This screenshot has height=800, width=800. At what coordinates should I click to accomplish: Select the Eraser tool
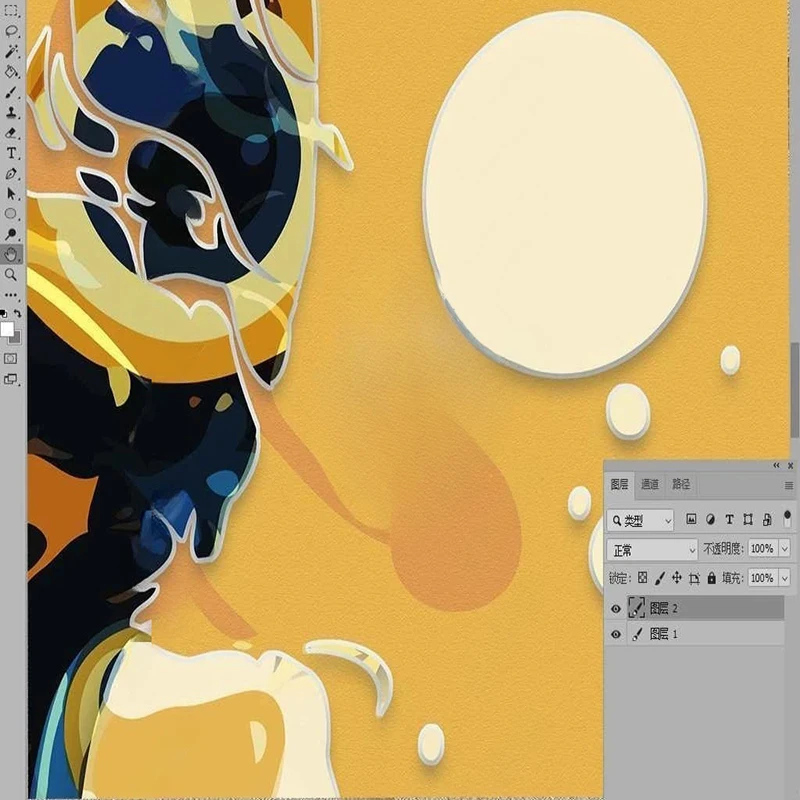click(x=11, y=133)
